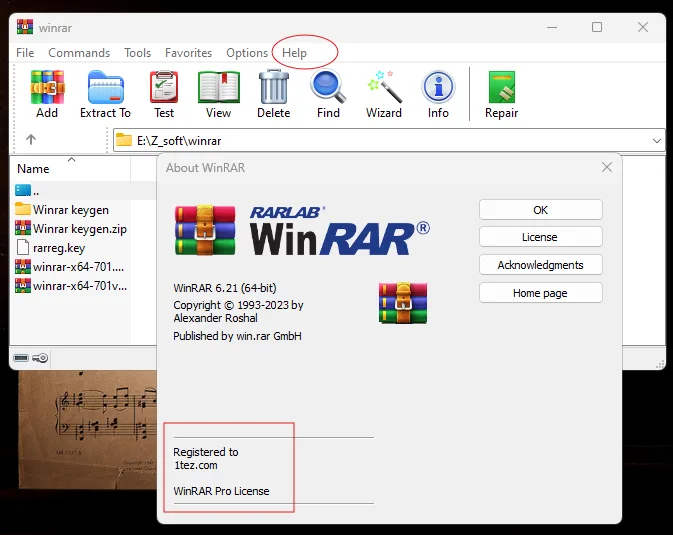The height and width of the screenshot is (535, 673).
Task: Close the winrar main window
Action: (643, 27)
